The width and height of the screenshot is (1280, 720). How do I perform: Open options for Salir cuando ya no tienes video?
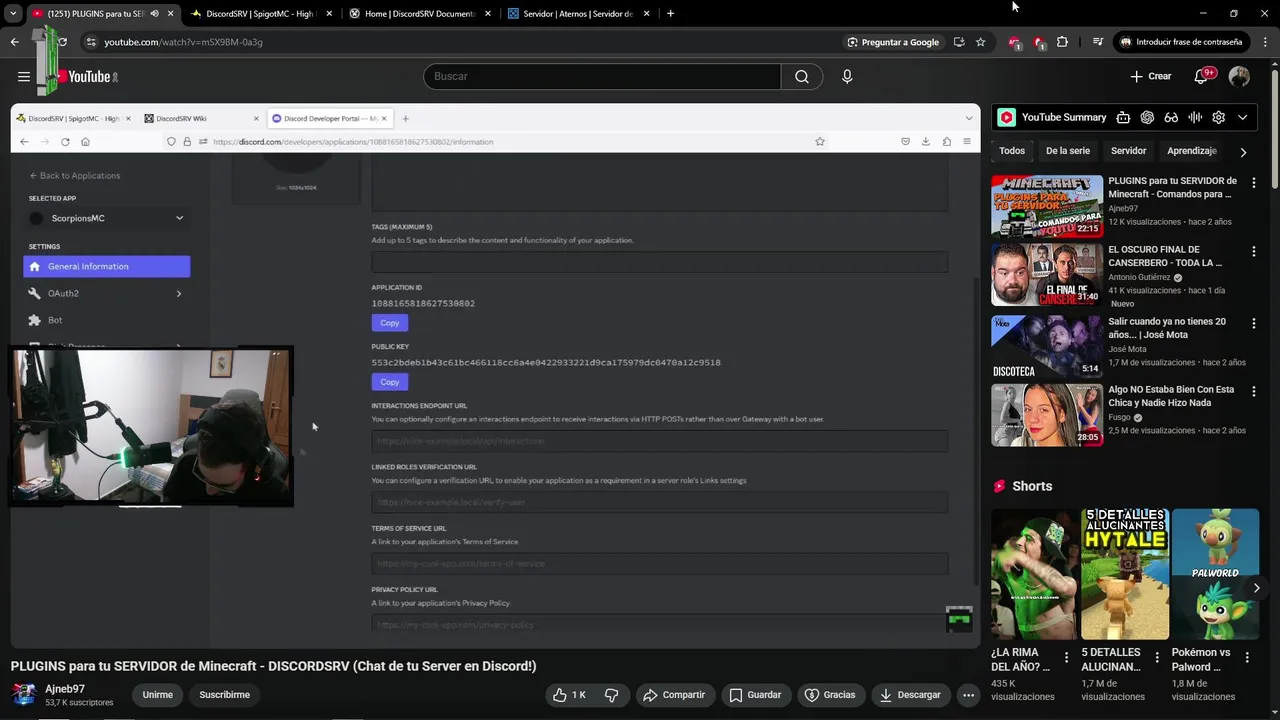tap(1253, 323)
